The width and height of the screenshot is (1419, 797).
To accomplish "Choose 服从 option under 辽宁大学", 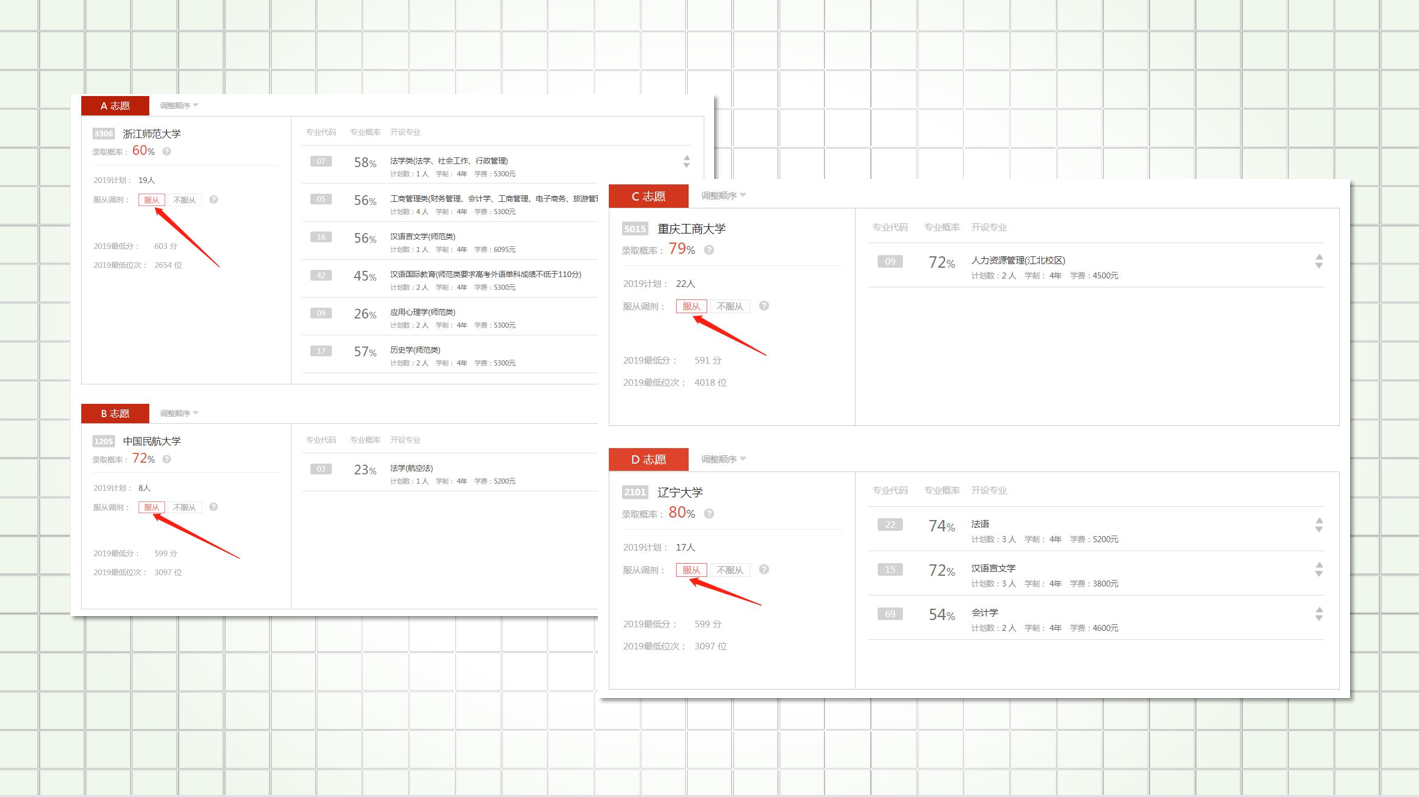I will point(691,570).
